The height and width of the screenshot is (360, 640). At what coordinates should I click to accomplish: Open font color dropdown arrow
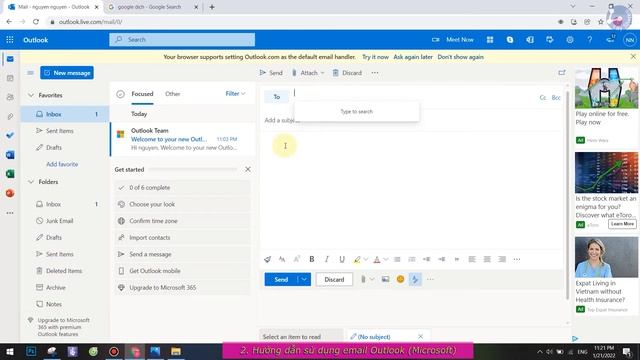pos(386,259)
